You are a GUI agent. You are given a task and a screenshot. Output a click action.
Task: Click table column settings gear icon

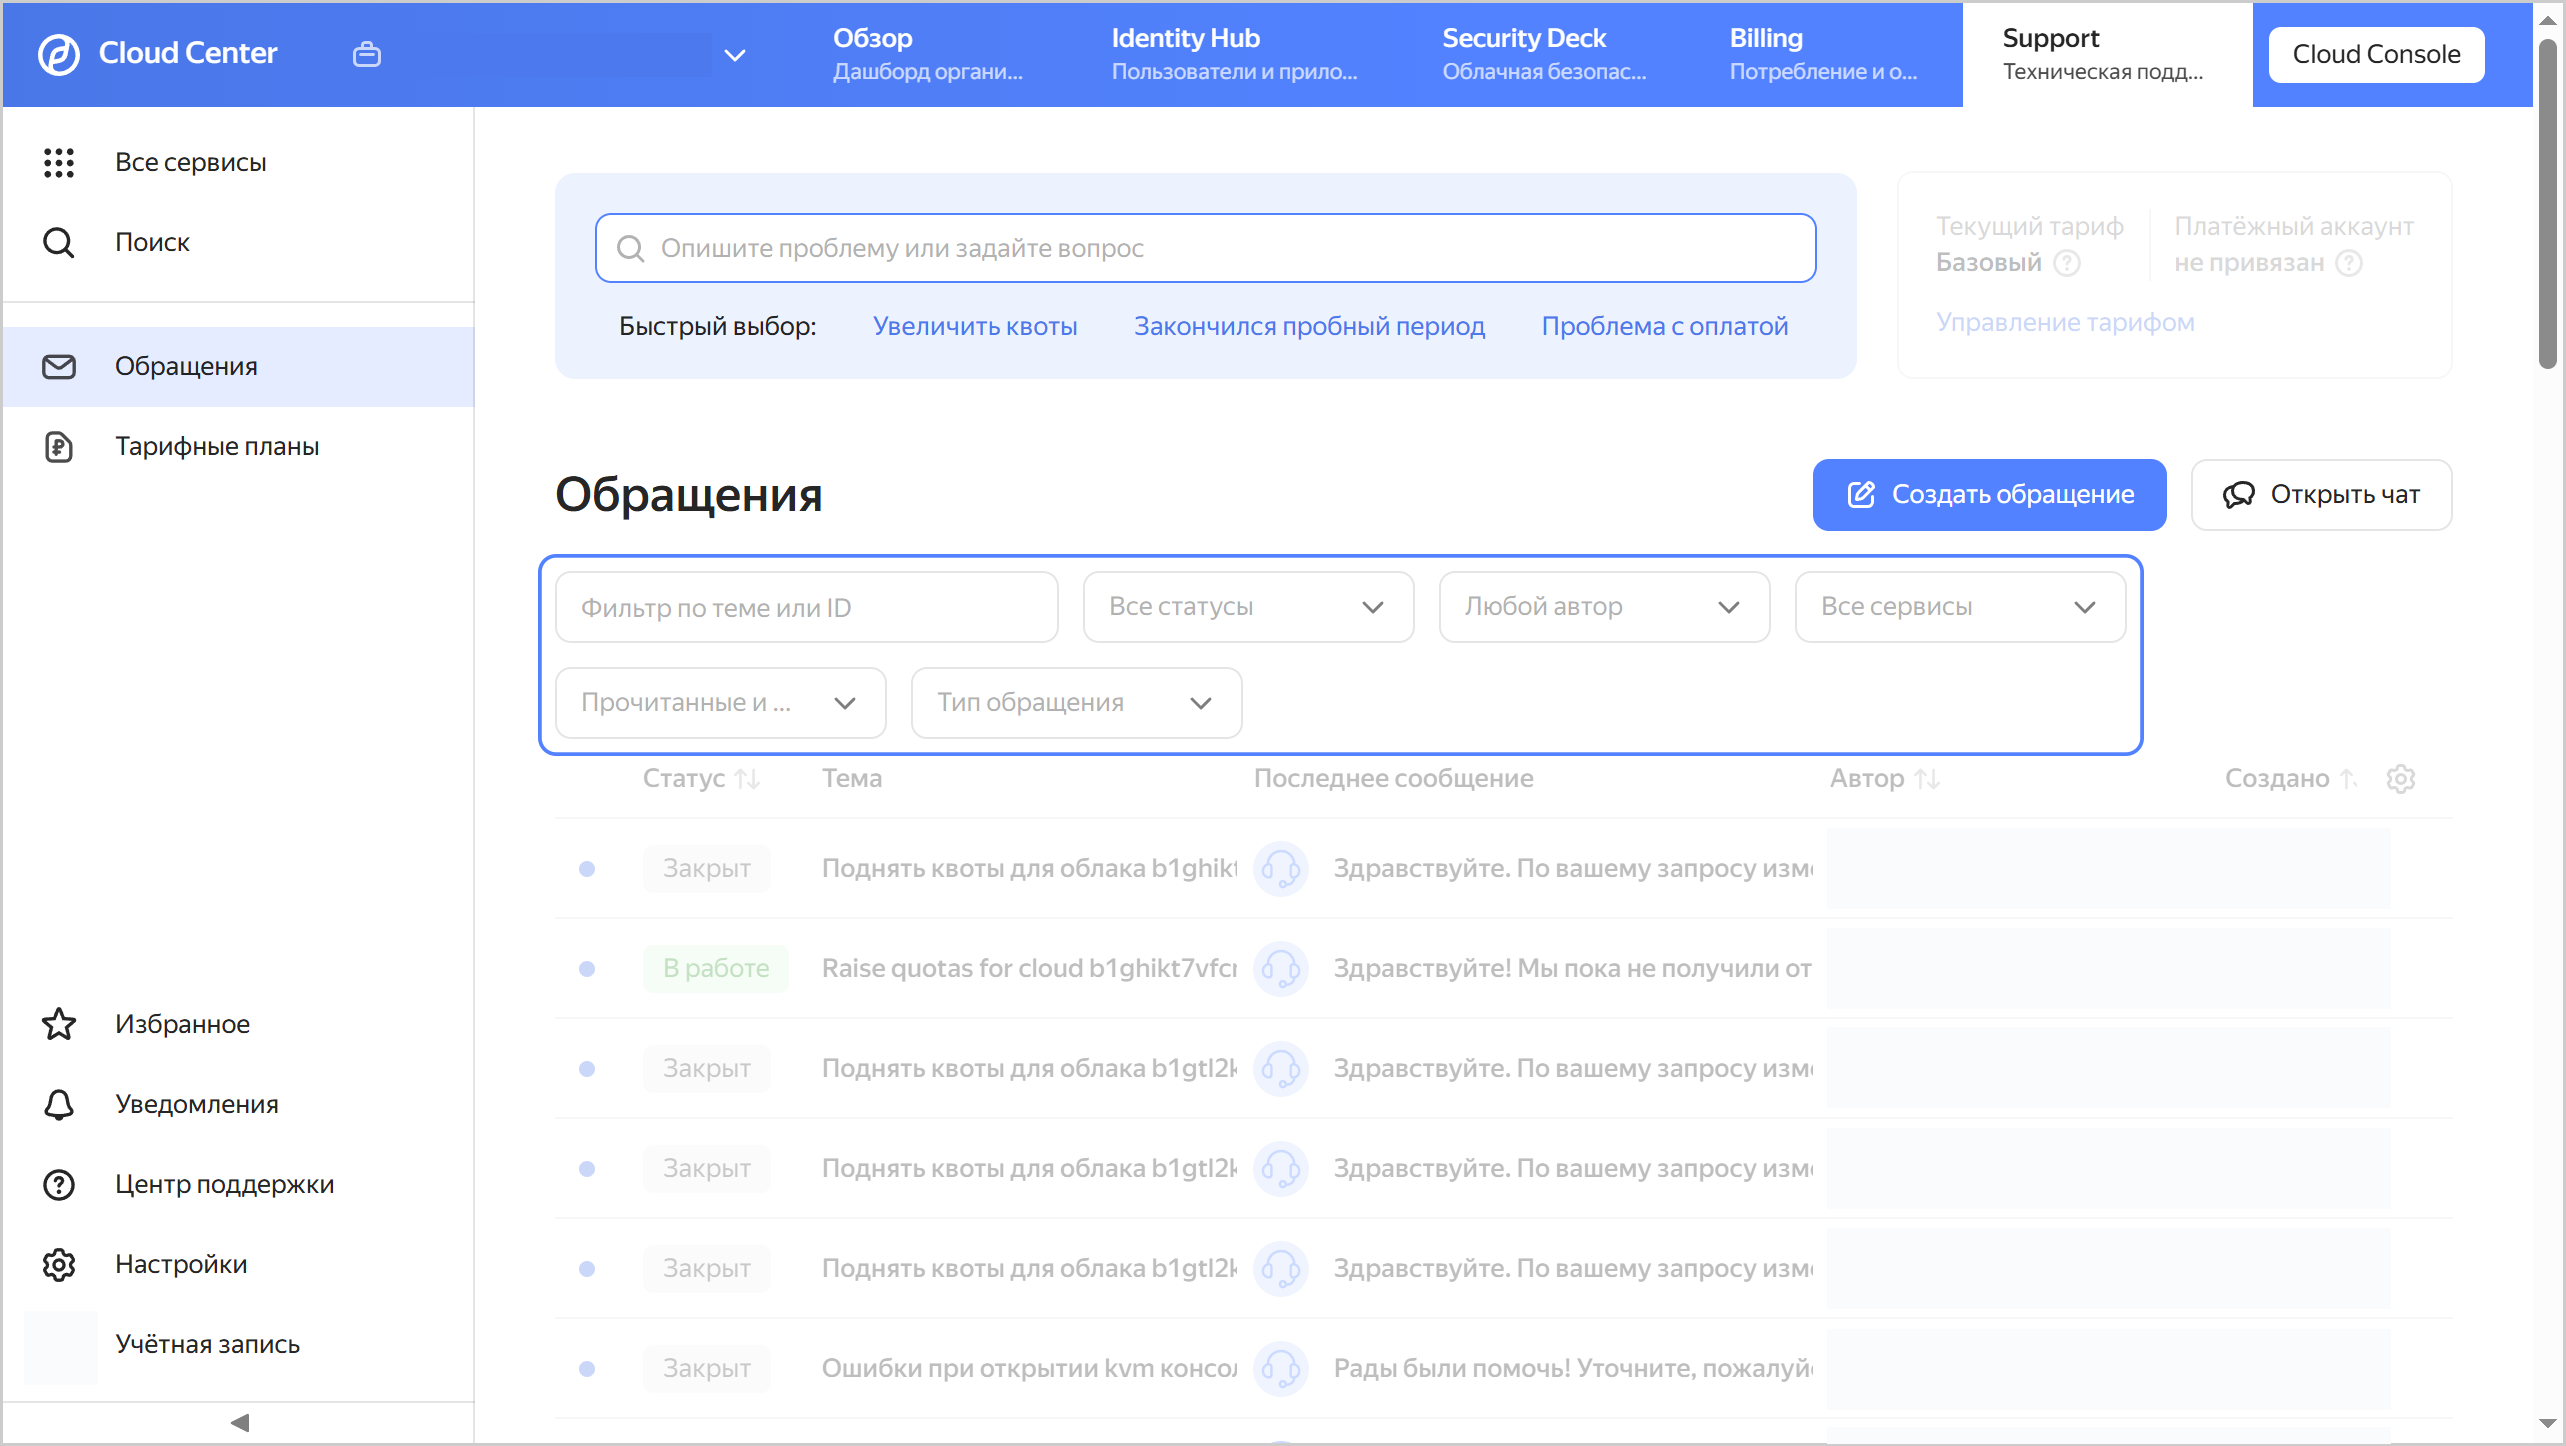coord(2400,778)
